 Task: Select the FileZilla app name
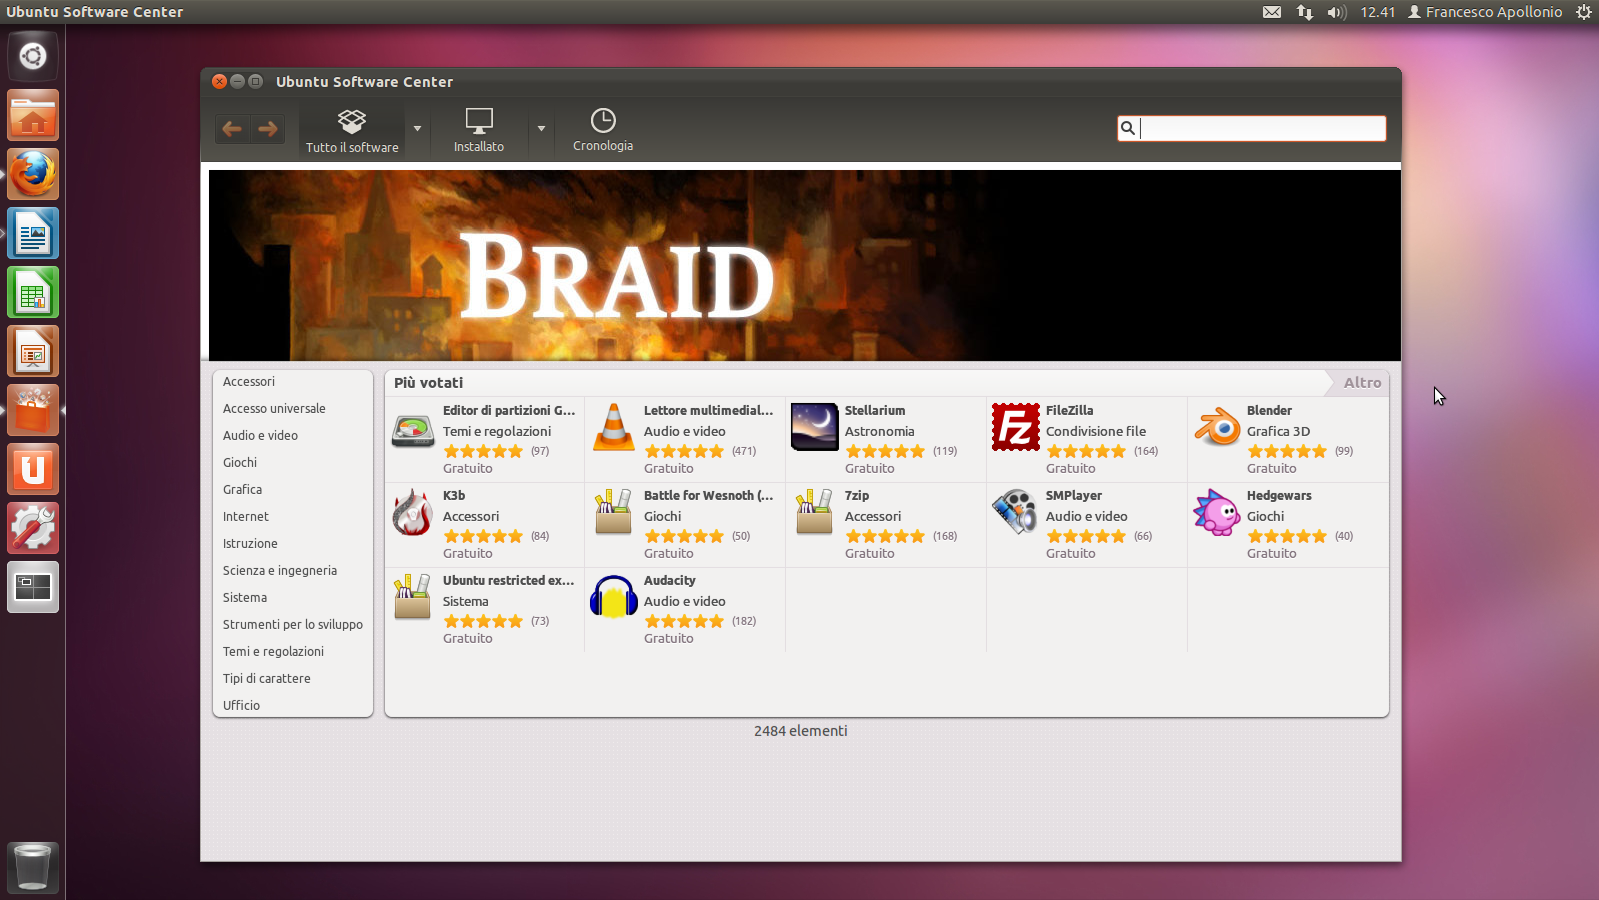coord(1069,411)
